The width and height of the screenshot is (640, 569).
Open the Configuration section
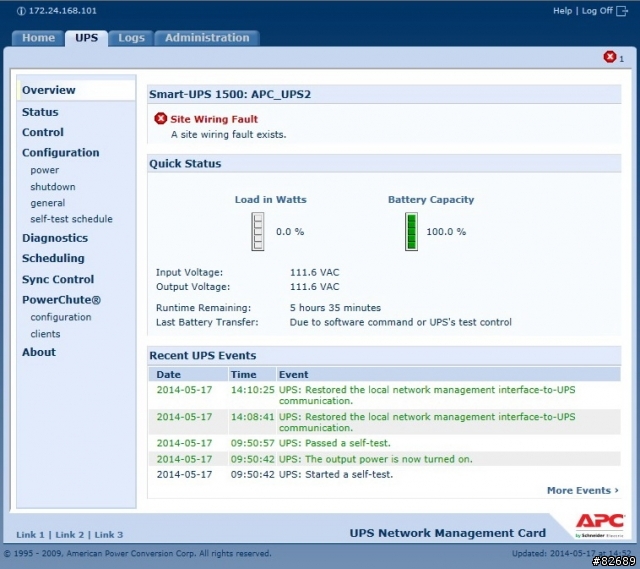[x=60, y=153]
